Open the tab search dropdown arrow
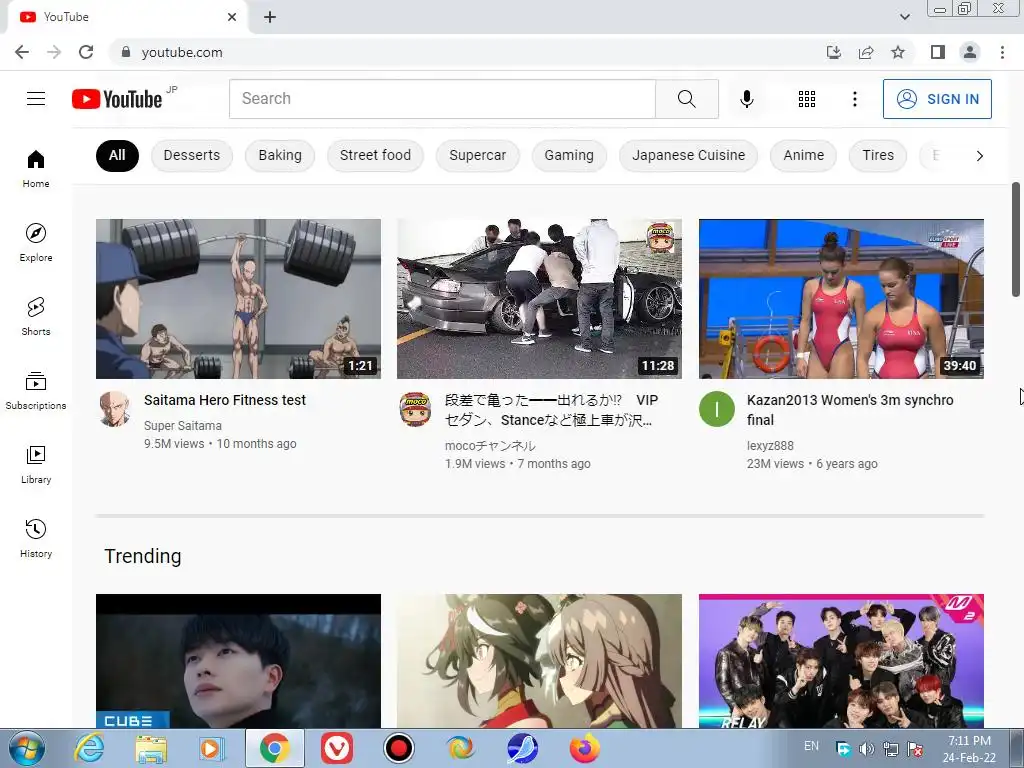The image size is (1024, 768). [x=904, y=17]
